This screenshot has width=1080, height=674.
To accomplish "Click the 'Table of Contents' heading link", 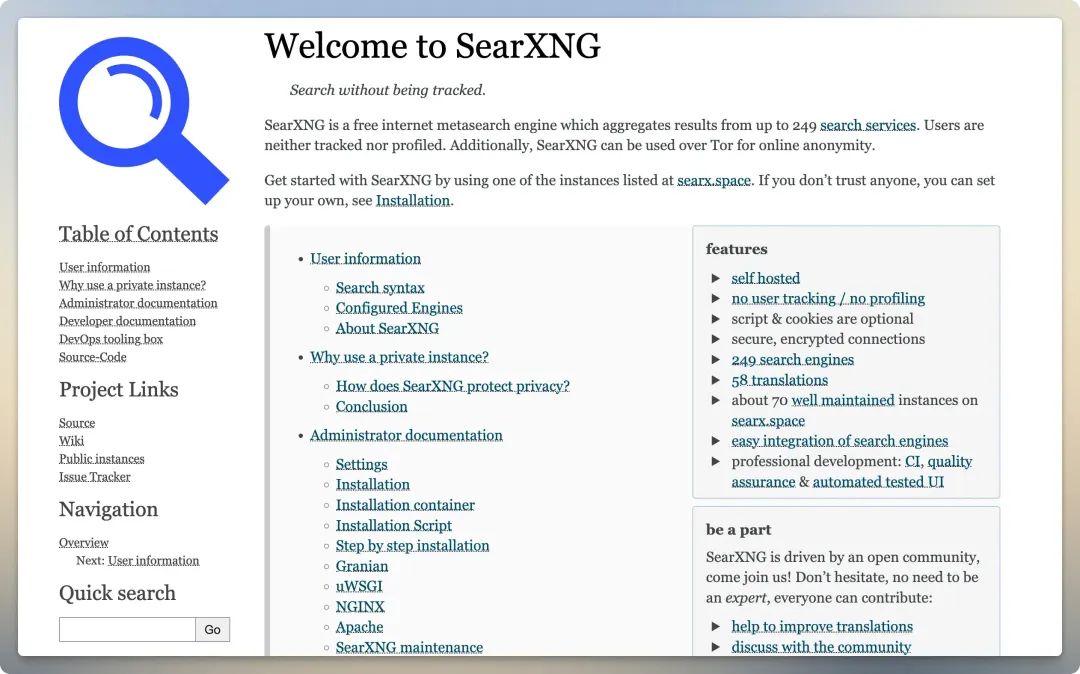I will click(138, 234).
